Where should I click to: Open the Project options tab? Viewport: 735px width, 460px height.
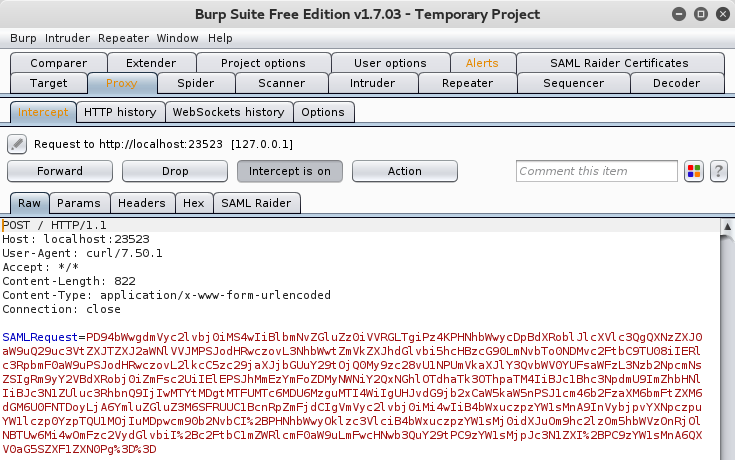(263, 63)
